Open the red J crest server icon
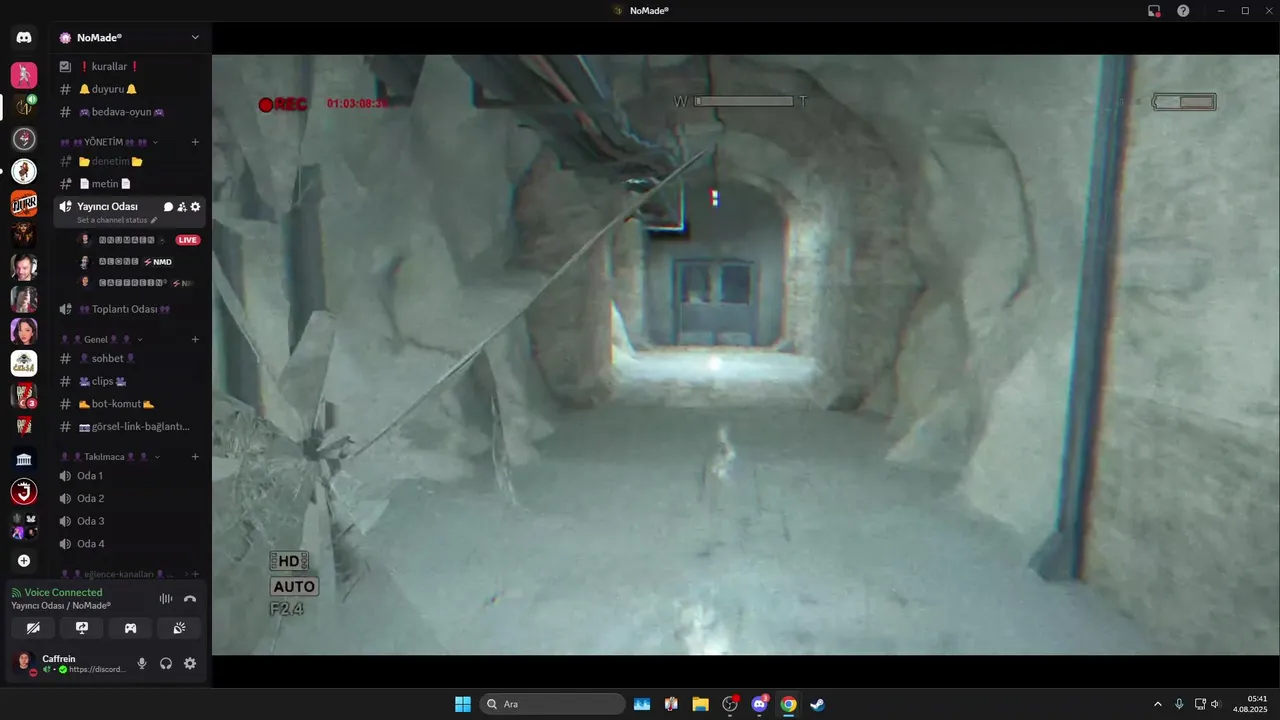Image resolution: width=1280 pixels, height=720 pixels. click(24, 491)
